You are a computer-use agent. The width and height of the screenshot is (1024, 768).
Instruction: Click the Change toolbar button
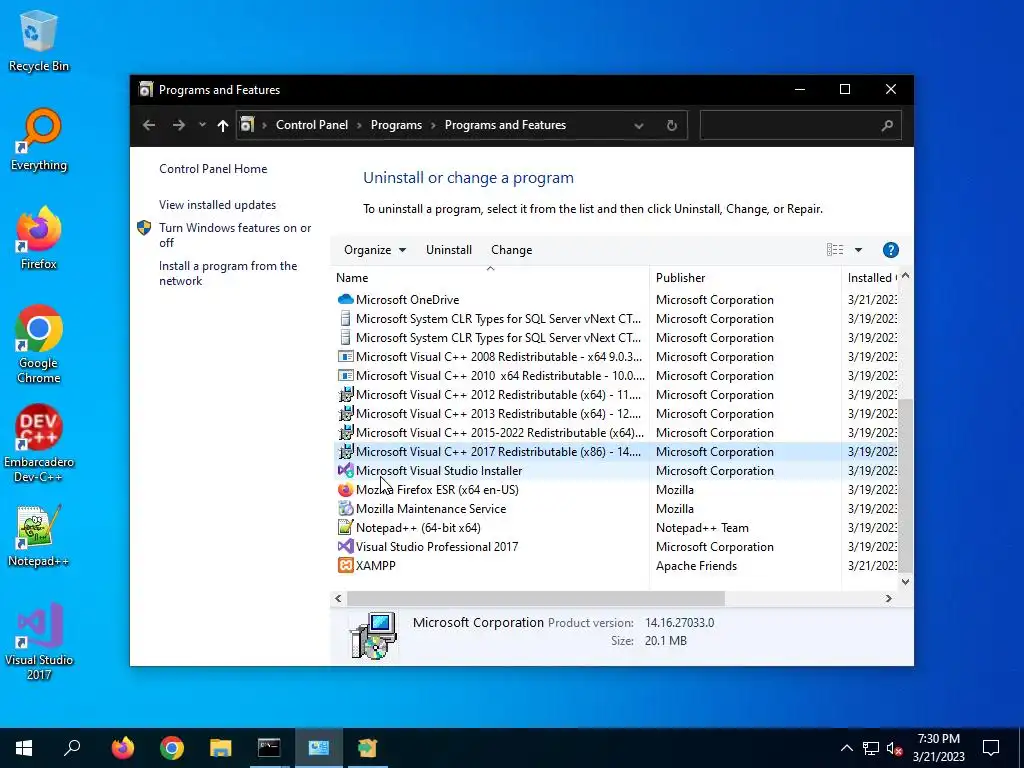511,250
